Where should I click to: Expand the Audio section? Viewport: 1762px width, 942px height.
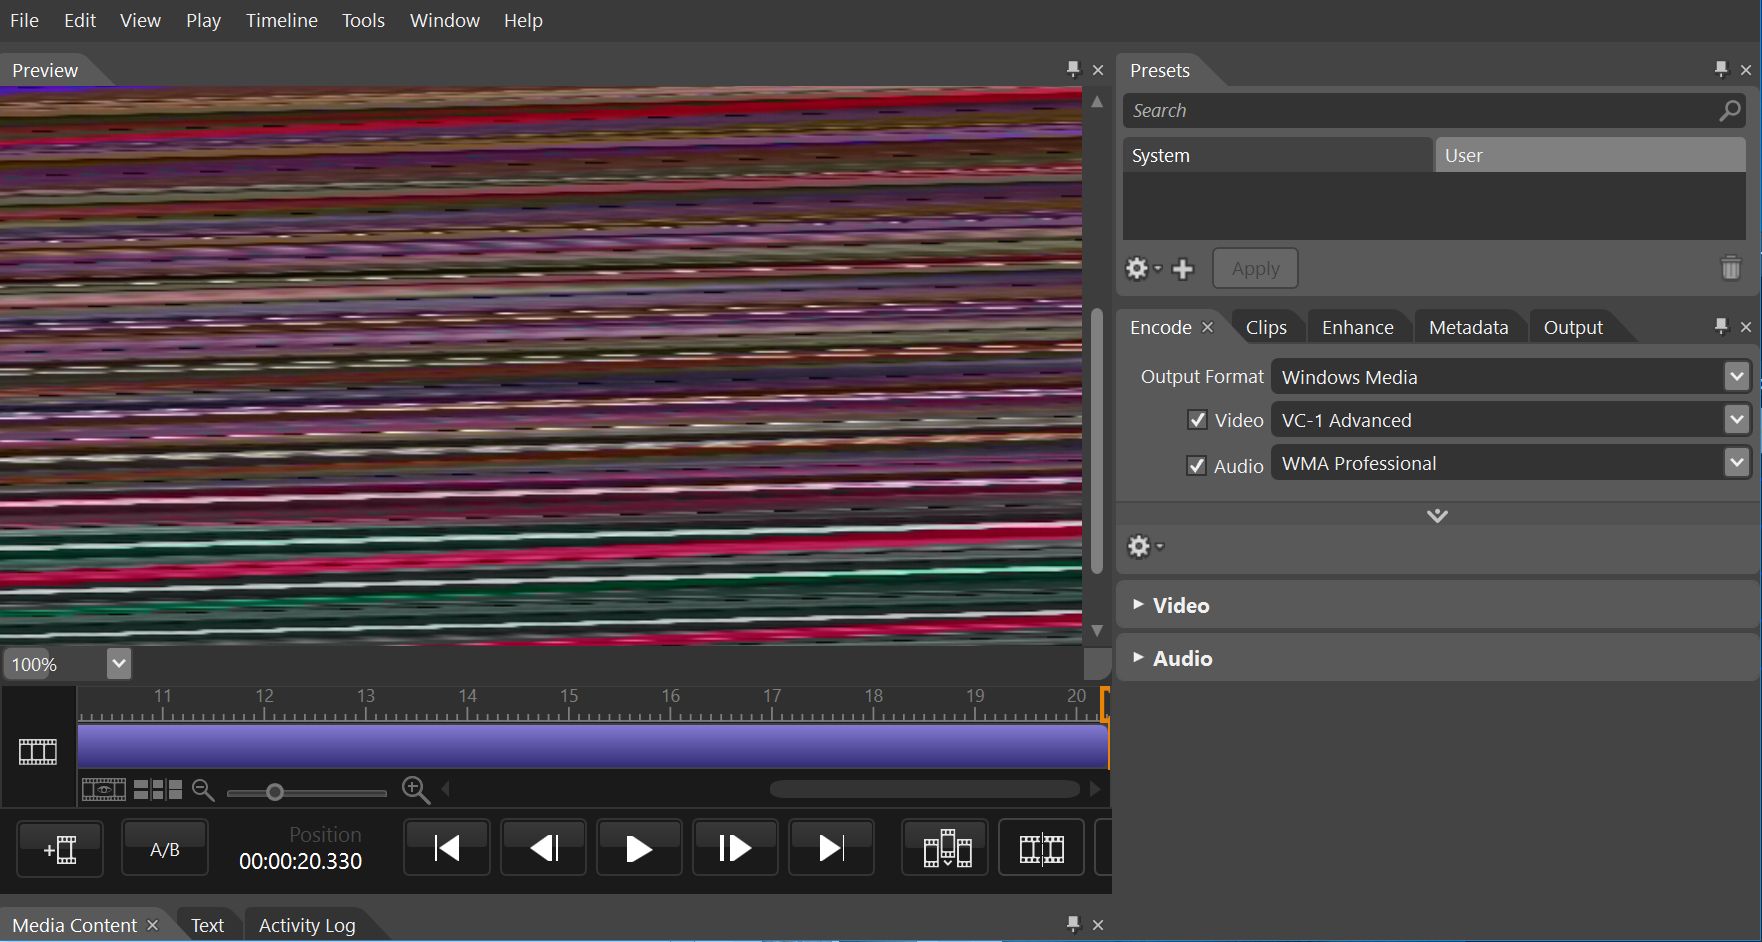[1436, 658]
